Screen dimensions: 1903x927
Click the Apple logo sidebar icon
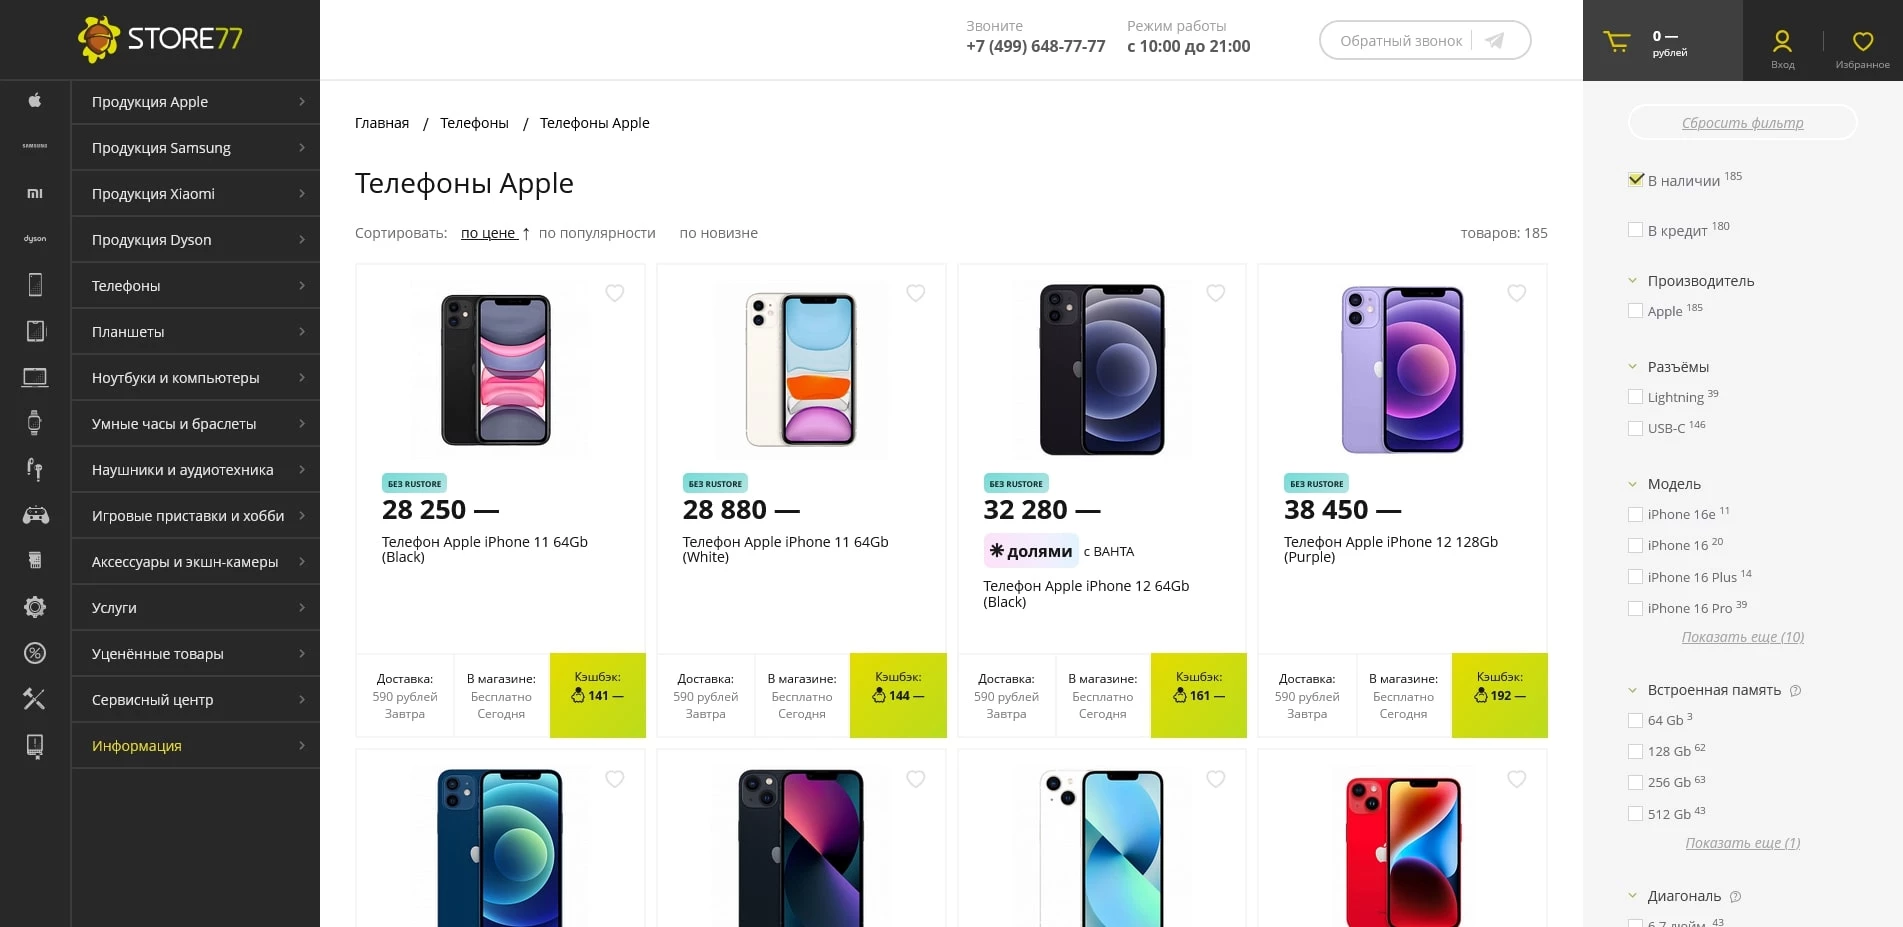coord(35,101)
